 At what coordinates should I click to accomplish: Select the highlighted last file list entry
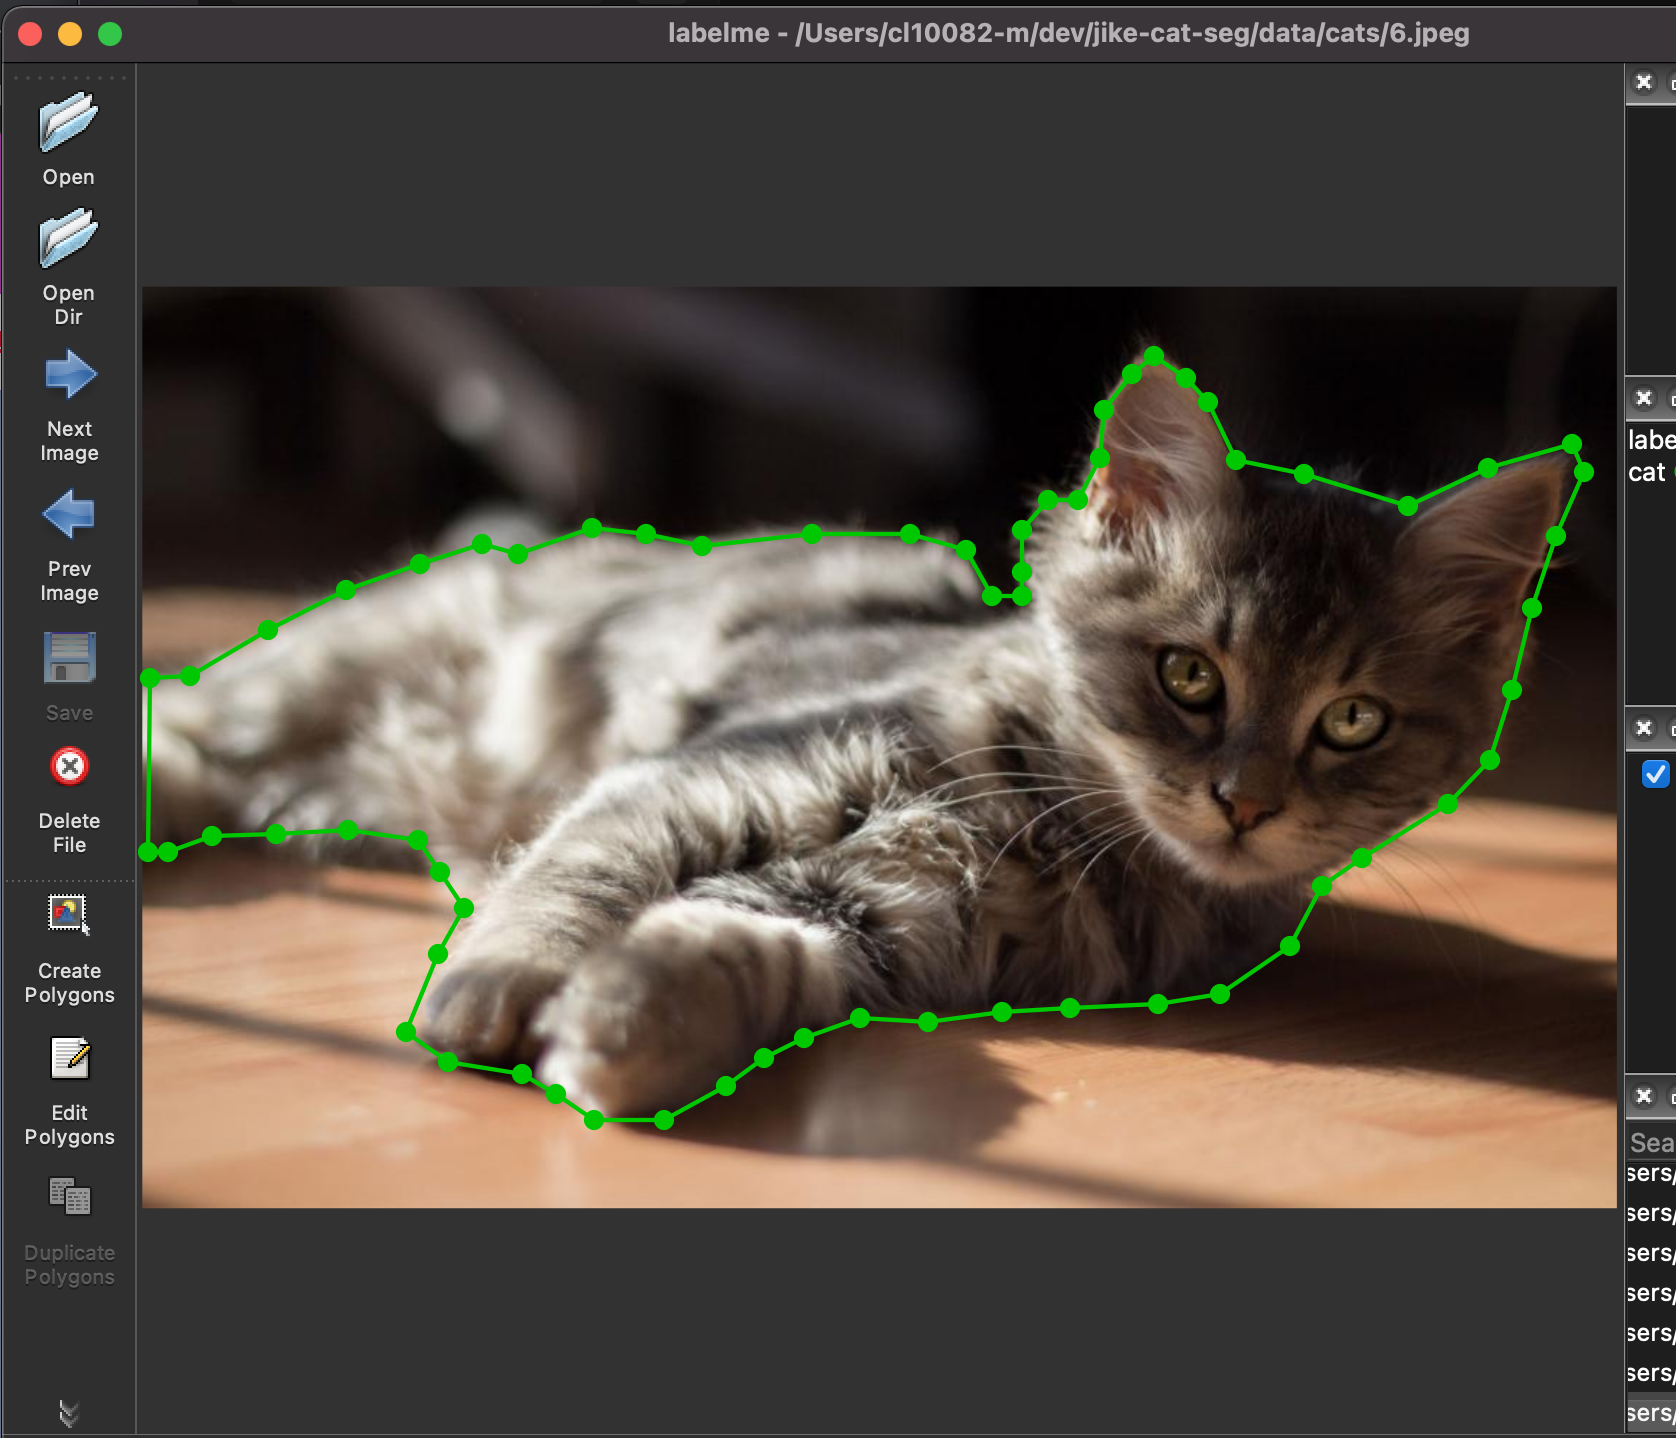(x=1650, y=1412)
